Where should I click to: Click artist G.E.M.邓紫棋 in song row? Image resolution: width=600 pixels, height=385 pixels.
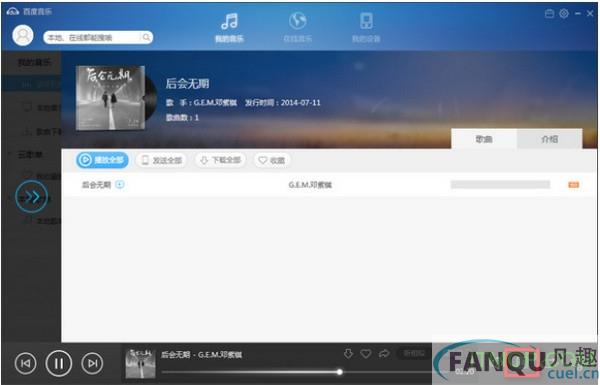(310, 185)
